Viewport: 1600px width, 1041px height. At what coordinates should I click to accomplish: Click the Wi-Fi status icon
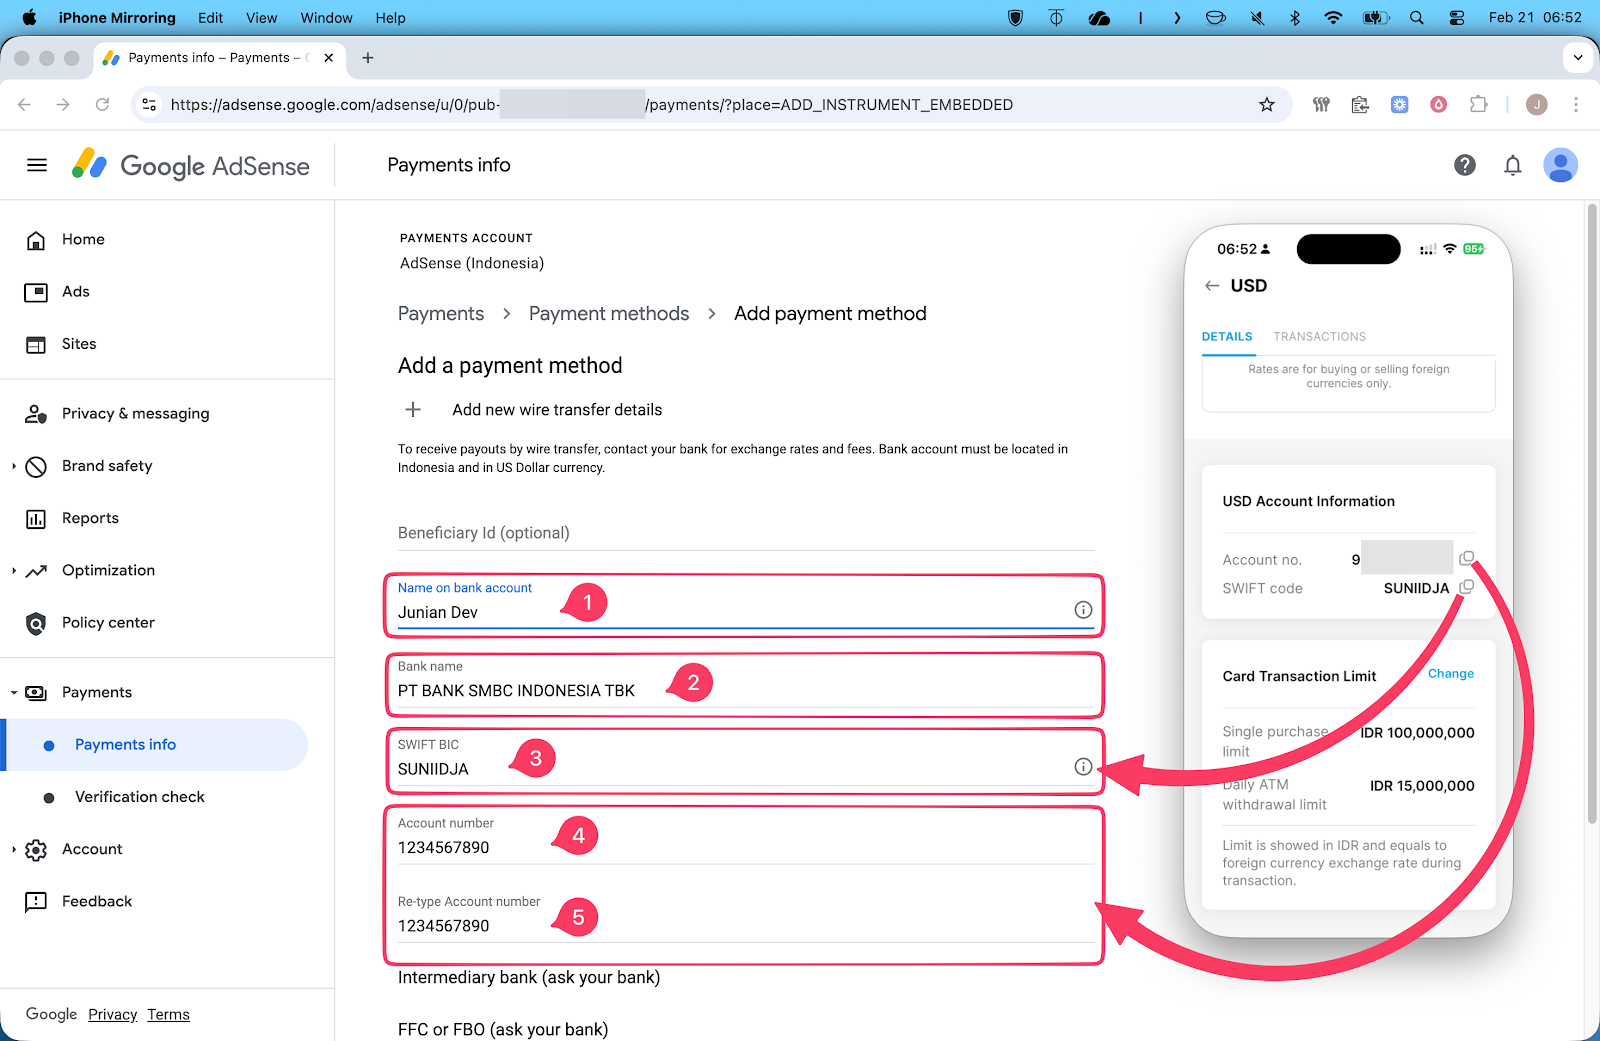pos(1333,18)
